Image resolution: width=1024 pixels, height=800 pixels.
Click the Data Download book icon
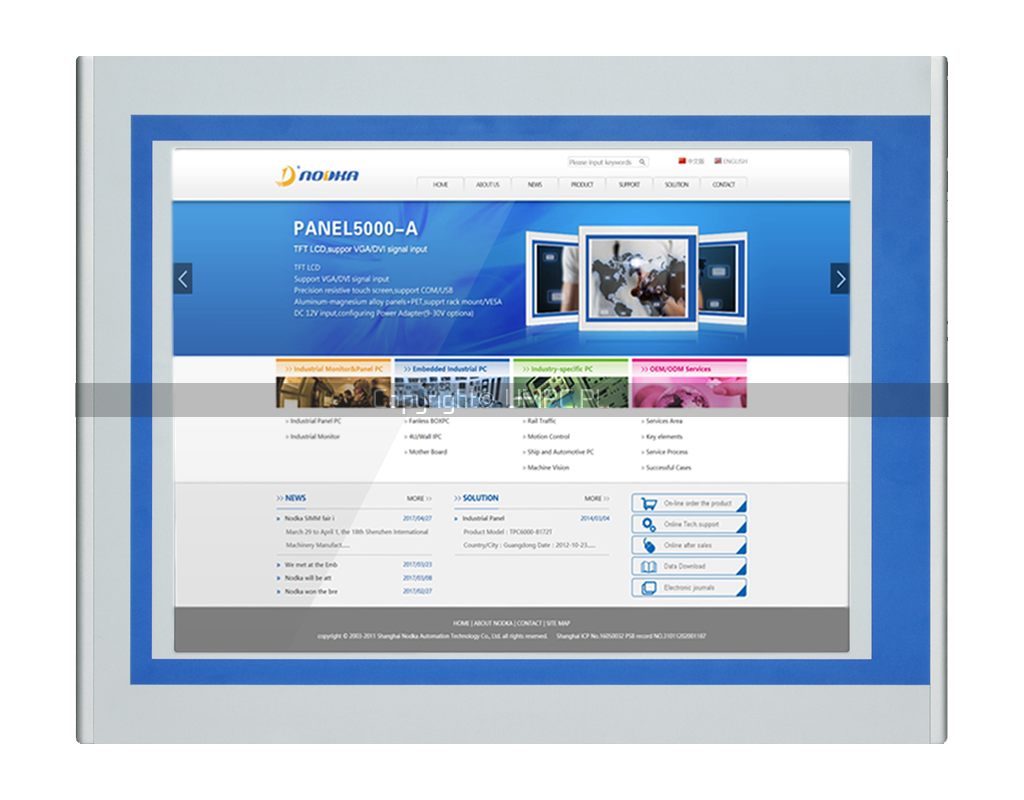click(x=649, y=566)
